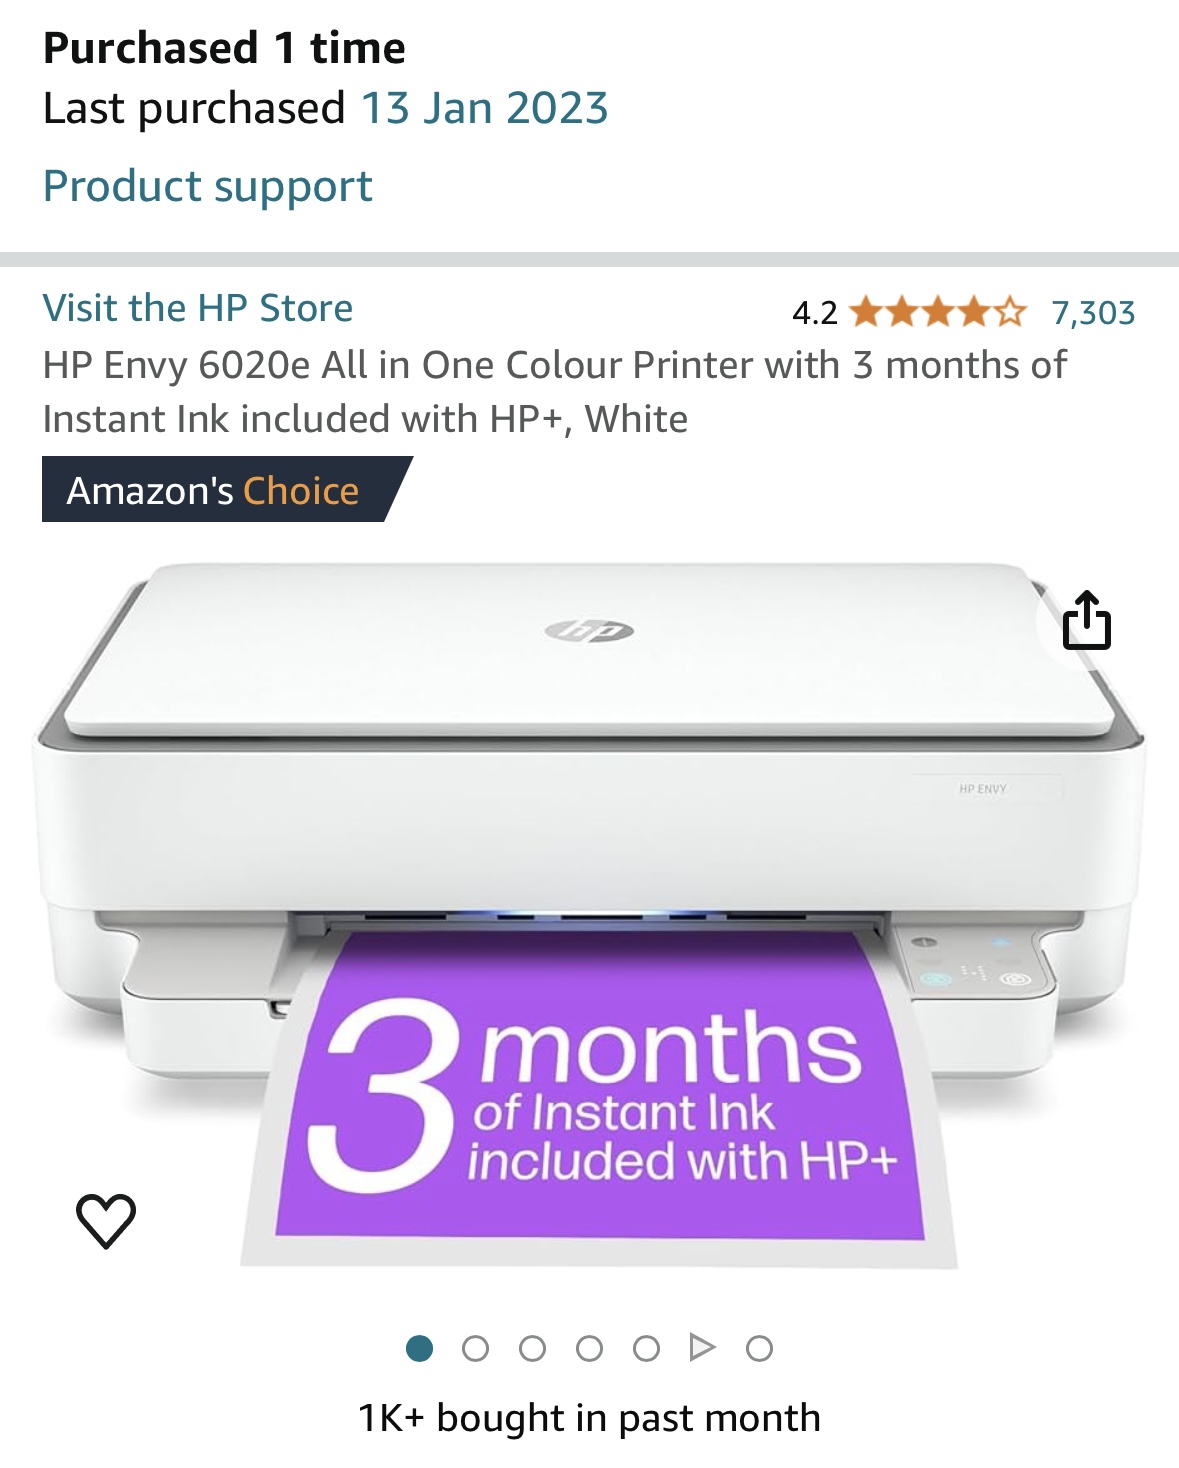The image size is (1179, 1468).
Task: Open the 13 Jan 2023 order link
Action: tap(485, 108)
